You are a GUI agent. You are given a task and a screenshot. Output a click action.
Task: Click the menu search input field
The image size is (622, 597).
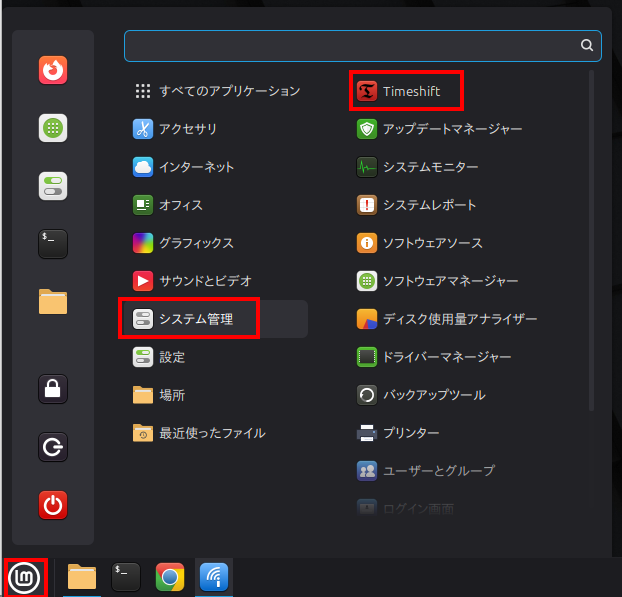tap(350, 45)
